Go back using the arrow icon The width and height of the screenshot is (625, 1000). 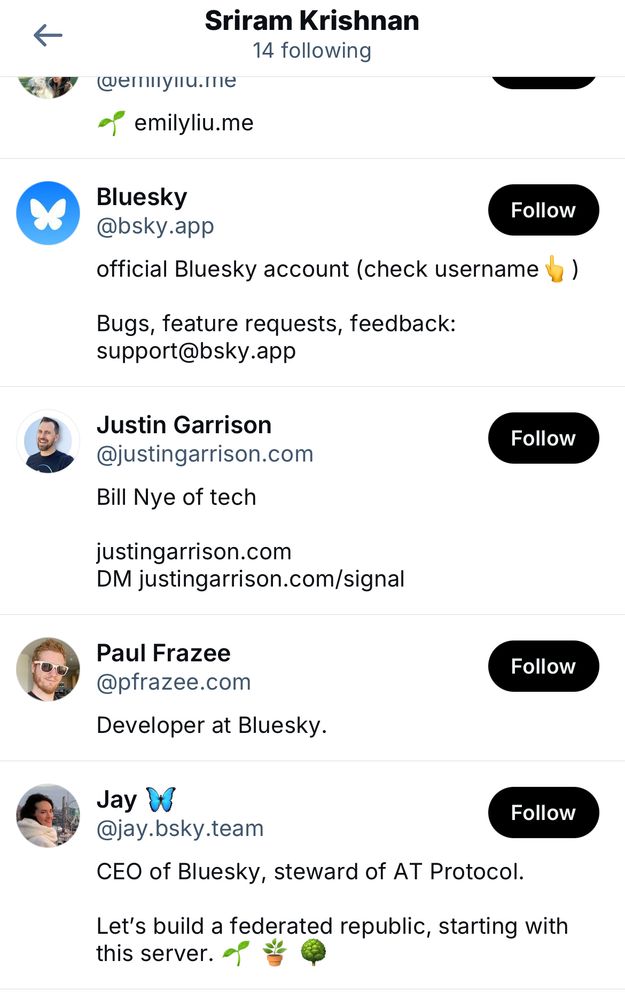[x=48, y=36]
